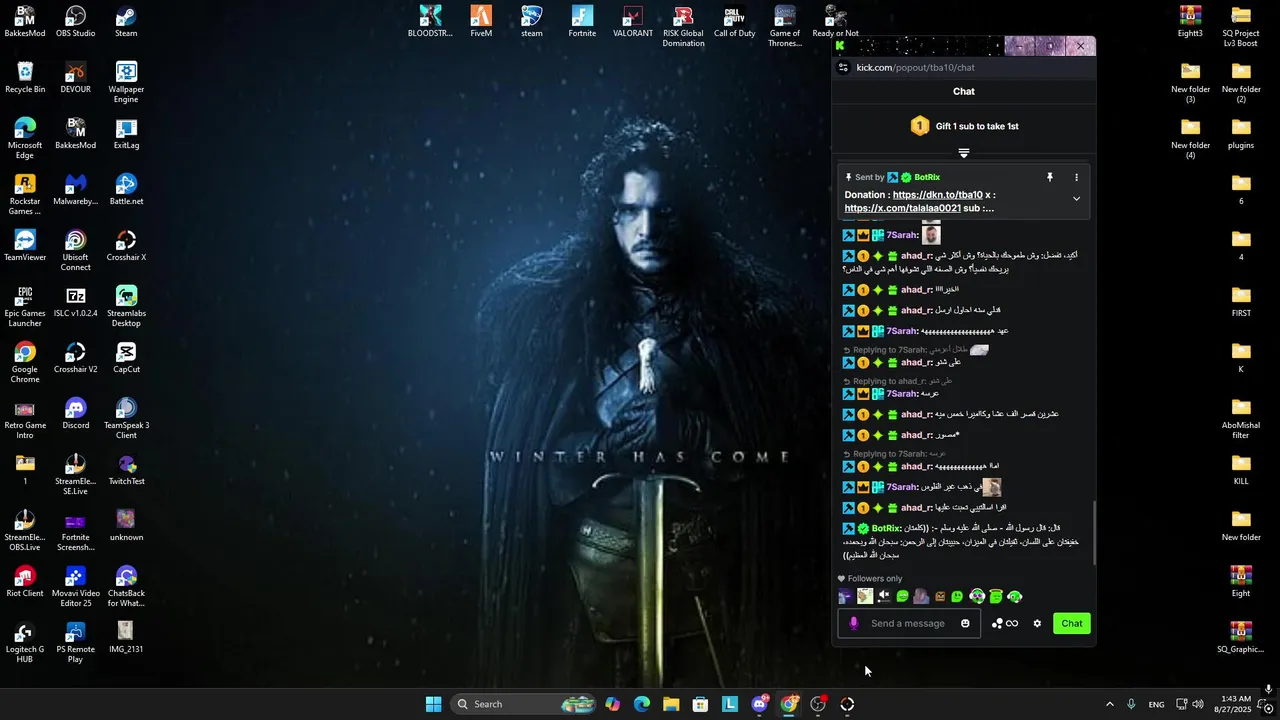Select the IMG_2131 file on desktop

click(126, 638)
